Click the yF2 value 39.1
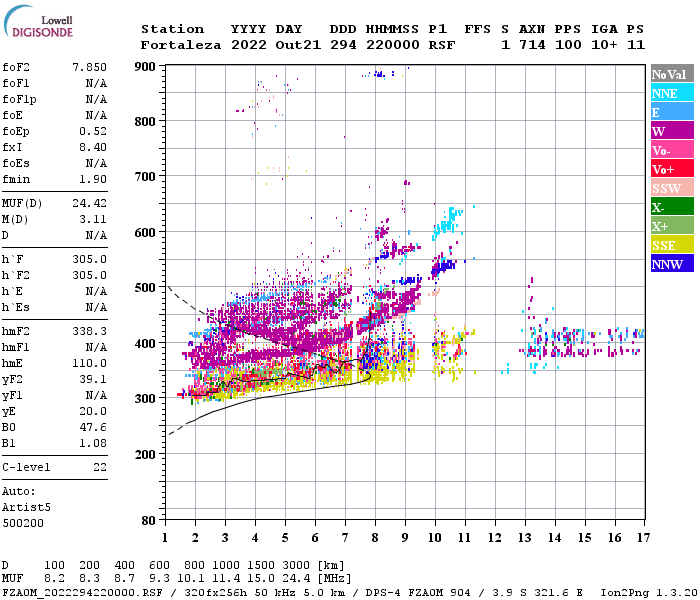Image resolution: width=700 pixels, height=600 pixels. (x=93, y=379)
